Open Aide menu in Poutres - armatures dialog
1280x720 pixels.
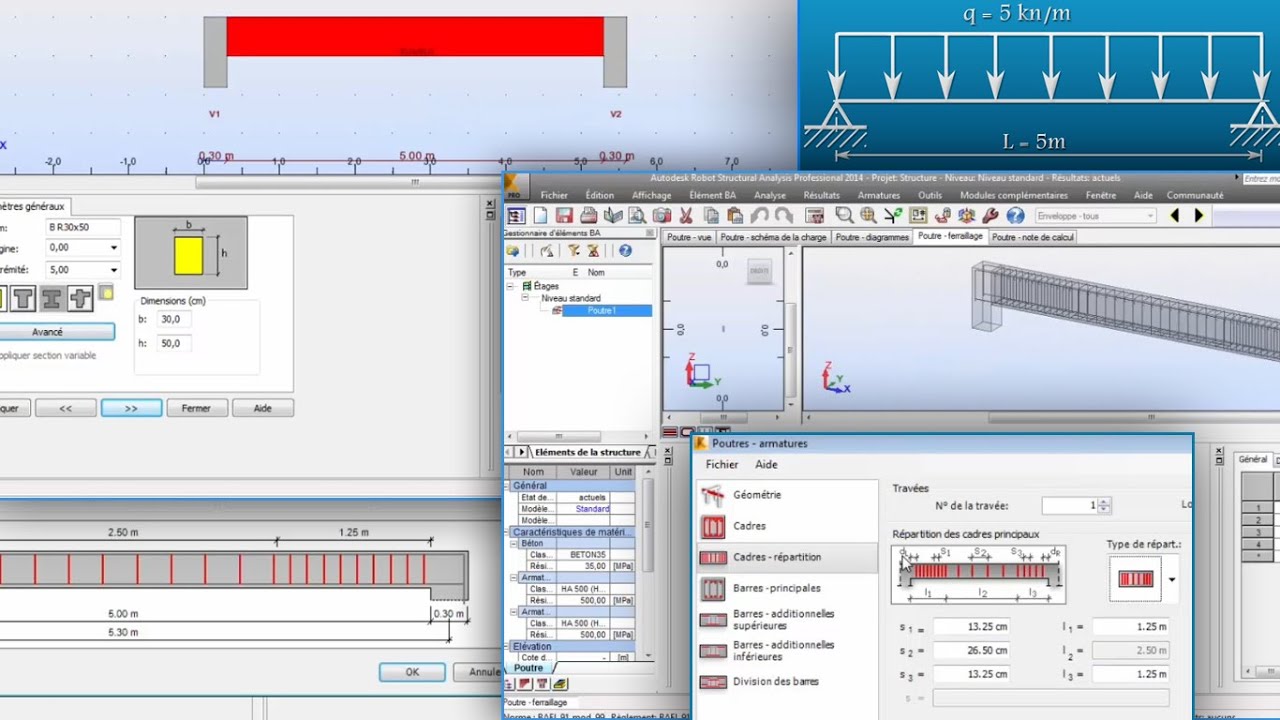tap(766, 465)
